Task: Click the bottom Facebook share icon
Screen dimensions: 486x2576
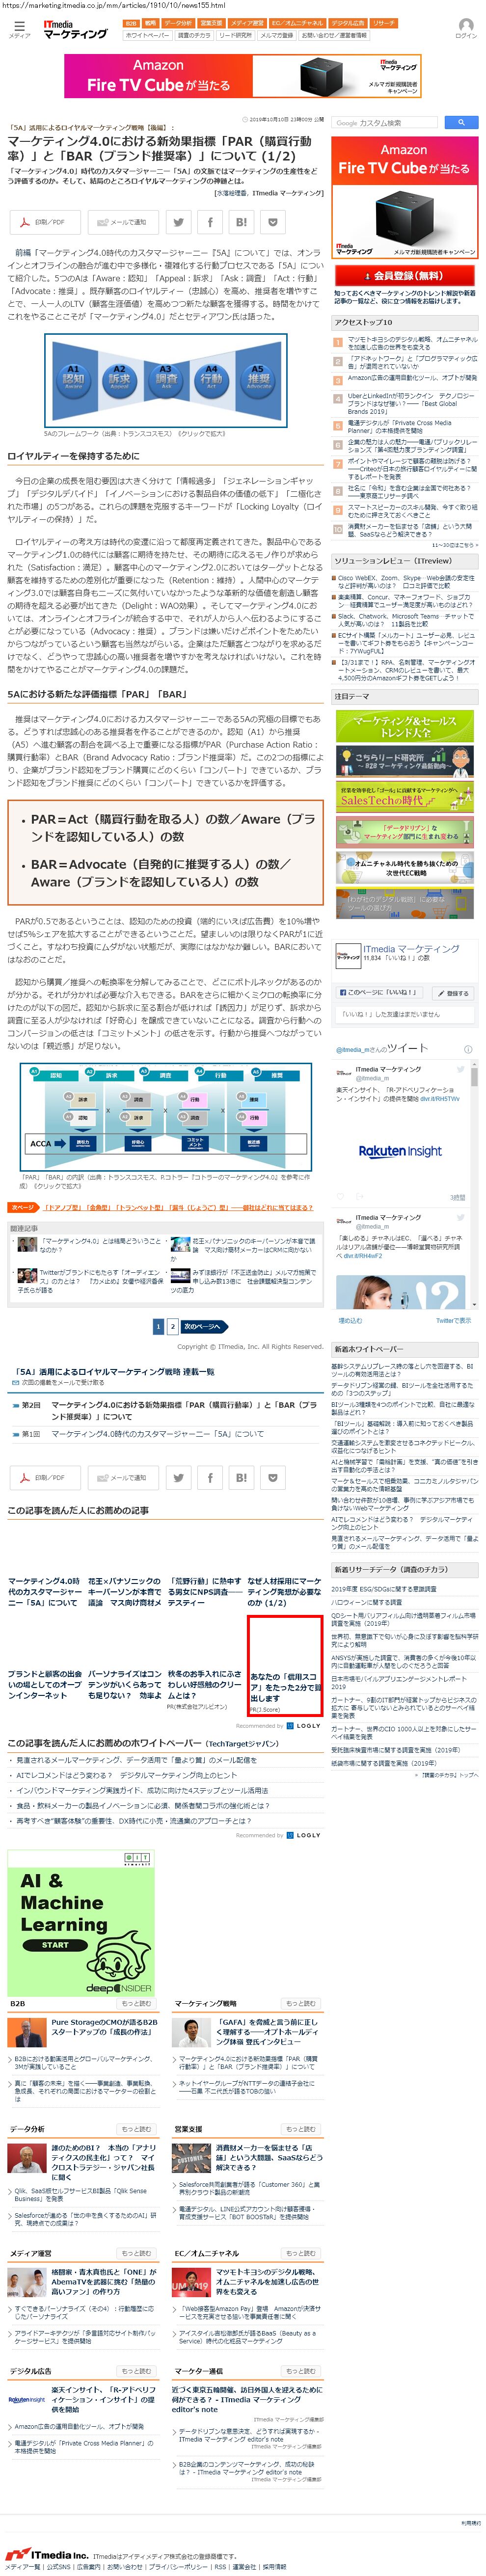Action: [210, 1477]
